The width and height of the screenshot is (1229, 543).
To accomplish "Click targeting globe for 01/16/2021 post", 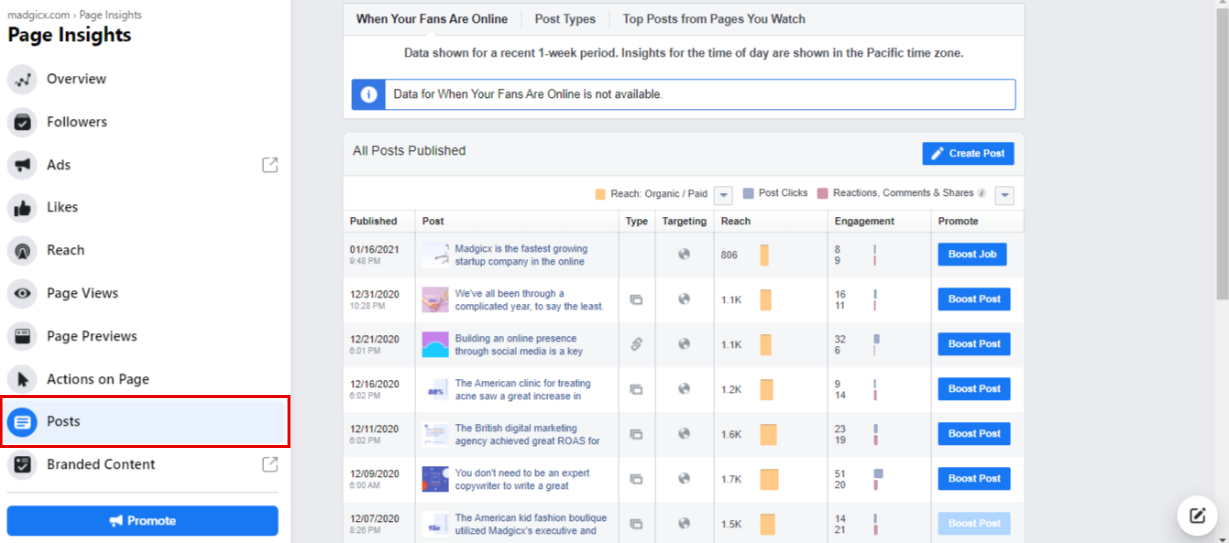I will [x=684, y=254].
